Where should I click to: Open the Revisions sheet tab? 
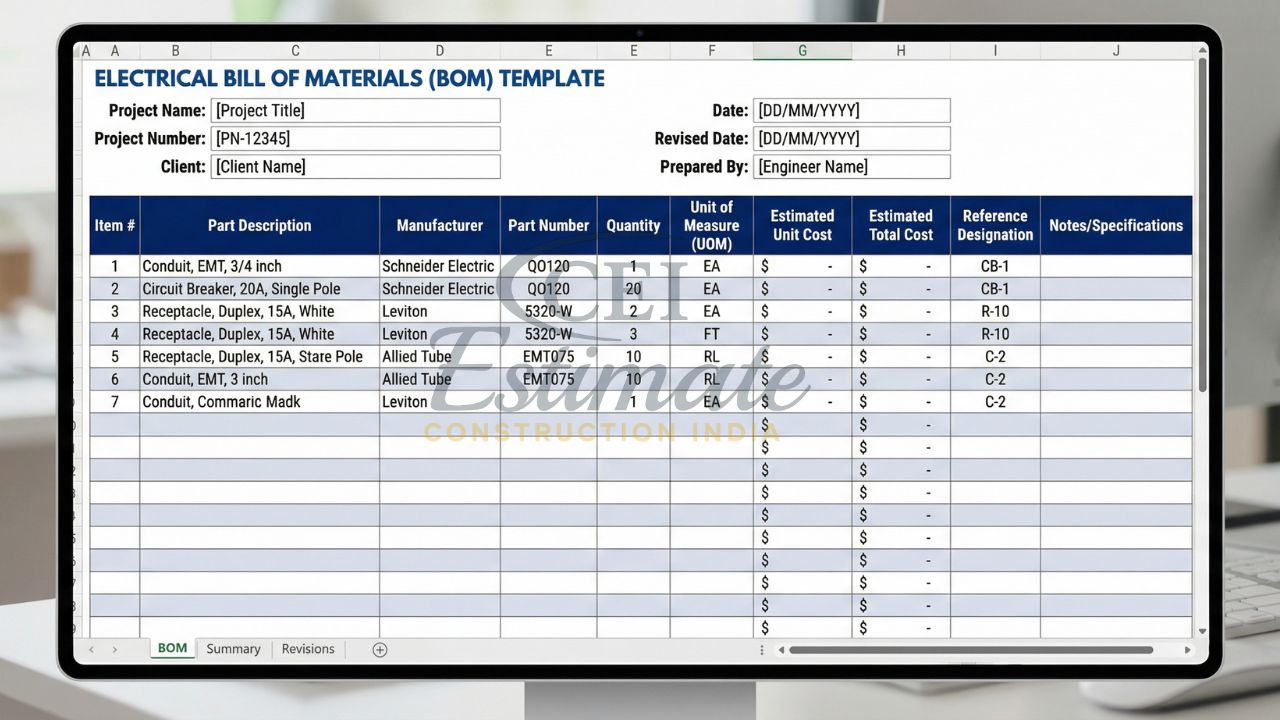[307, 649]
